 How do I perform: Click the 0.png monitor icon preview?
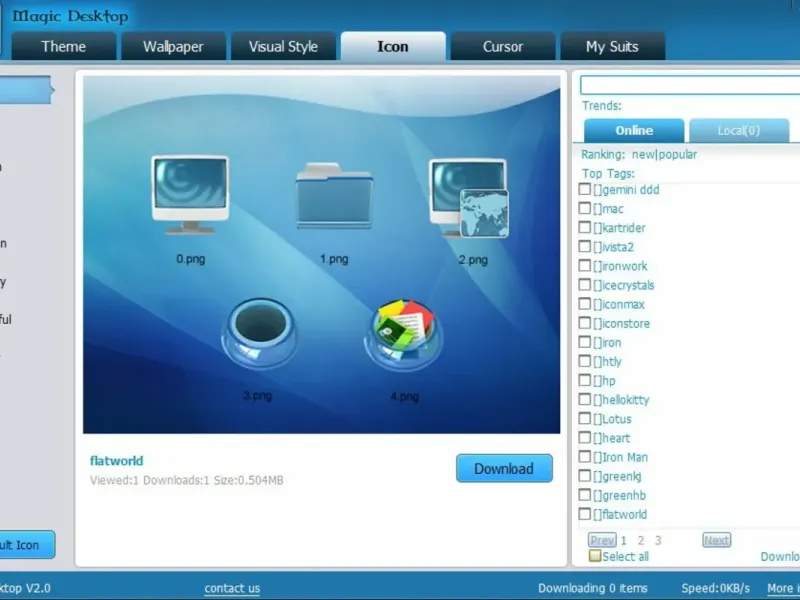click(x=190, y=194)
